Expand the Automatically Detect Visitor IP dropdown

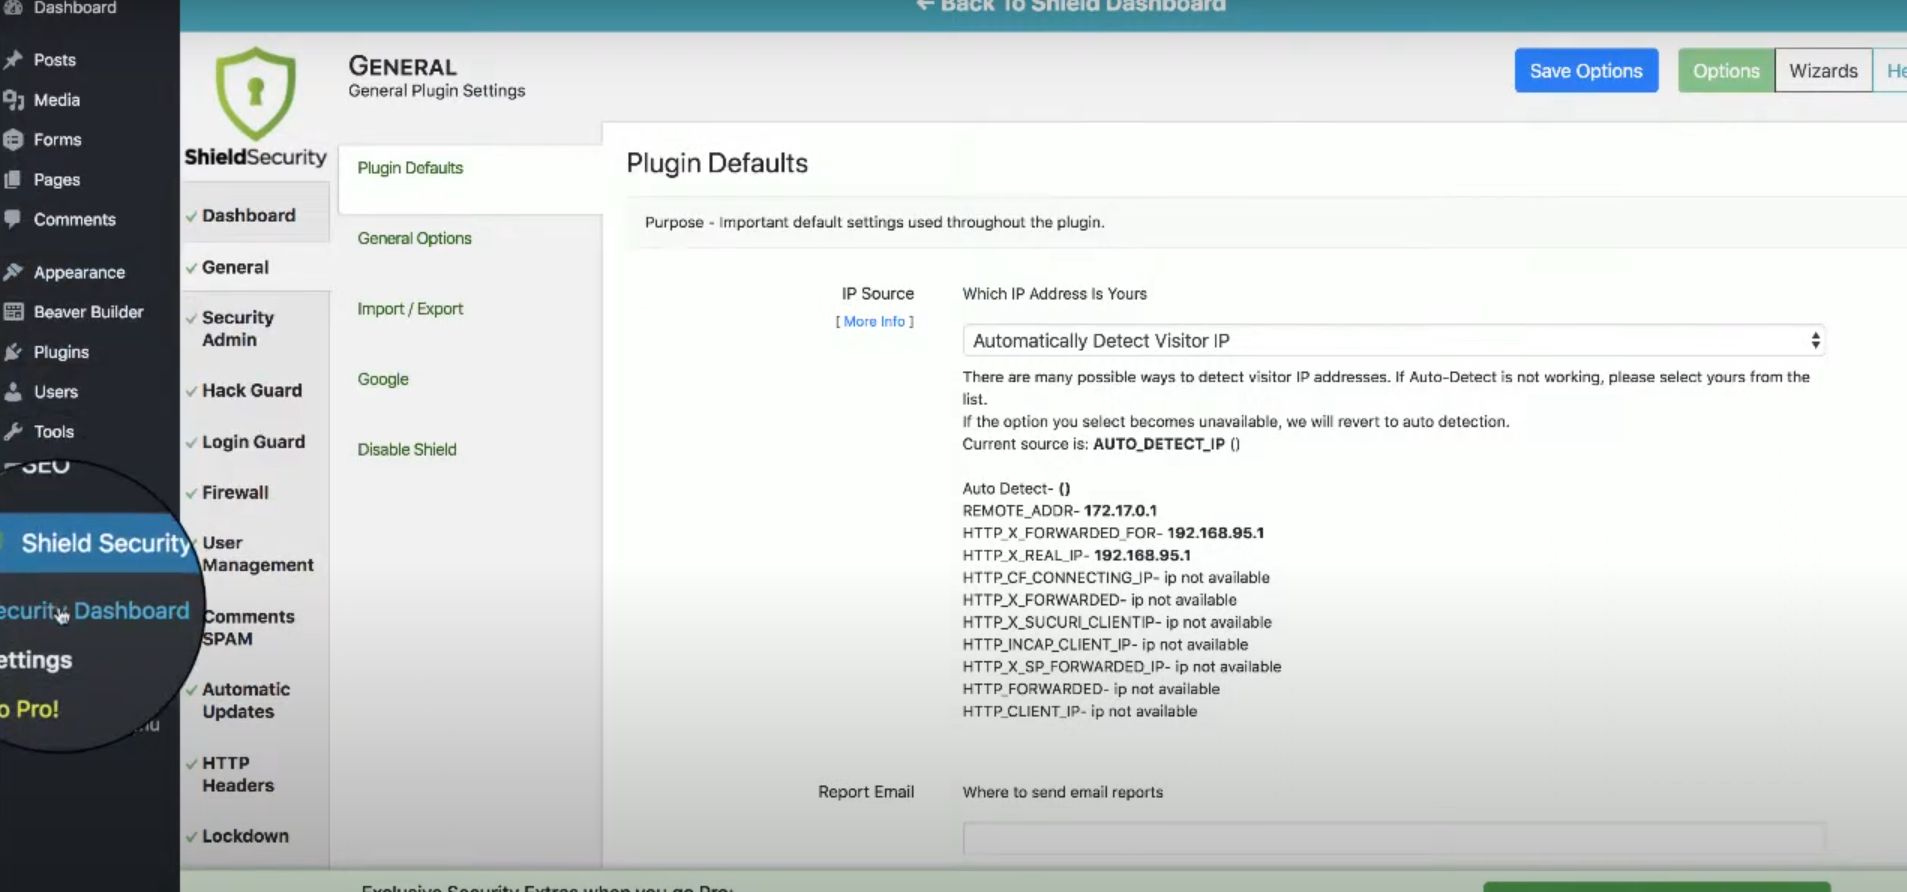(1393, 340)
